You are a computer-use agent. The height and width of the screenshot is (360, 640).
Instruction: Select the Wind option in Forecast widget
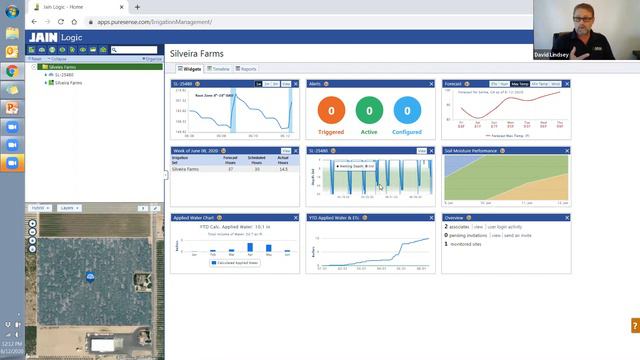point(556,84)
